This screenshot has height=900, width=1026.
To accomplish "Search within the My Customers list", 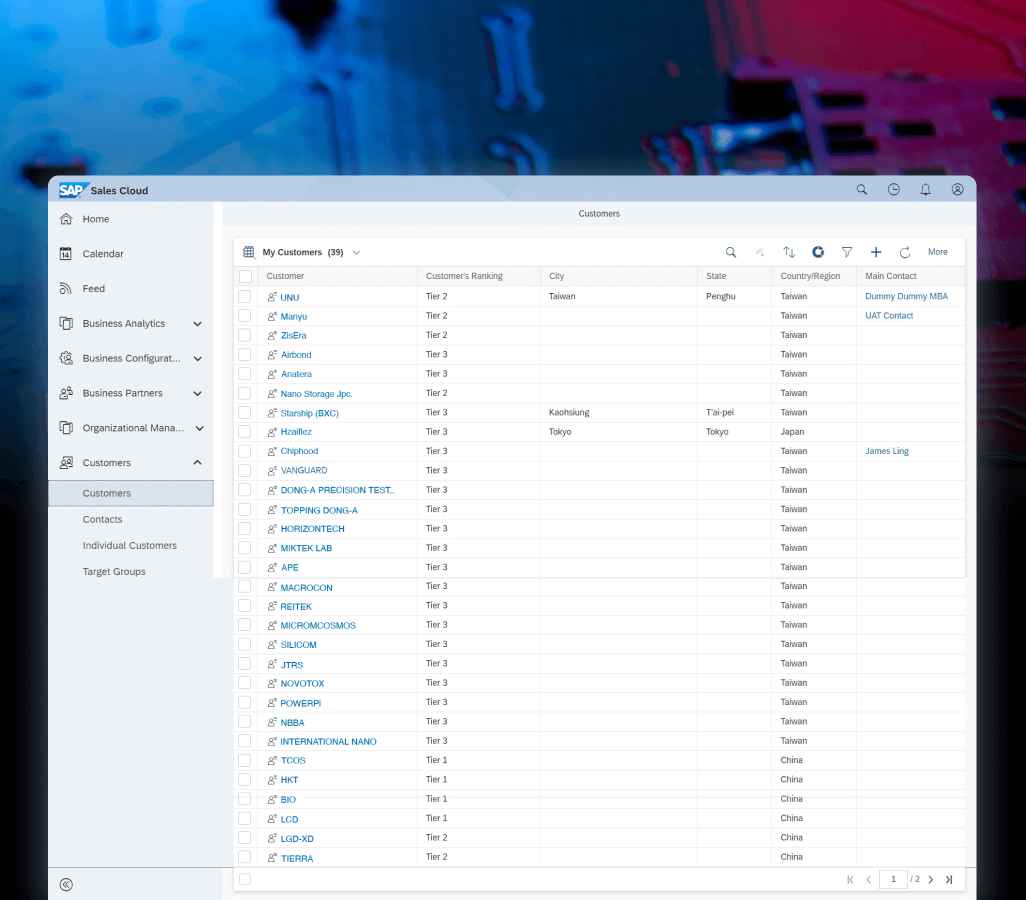I will [731, 252].
